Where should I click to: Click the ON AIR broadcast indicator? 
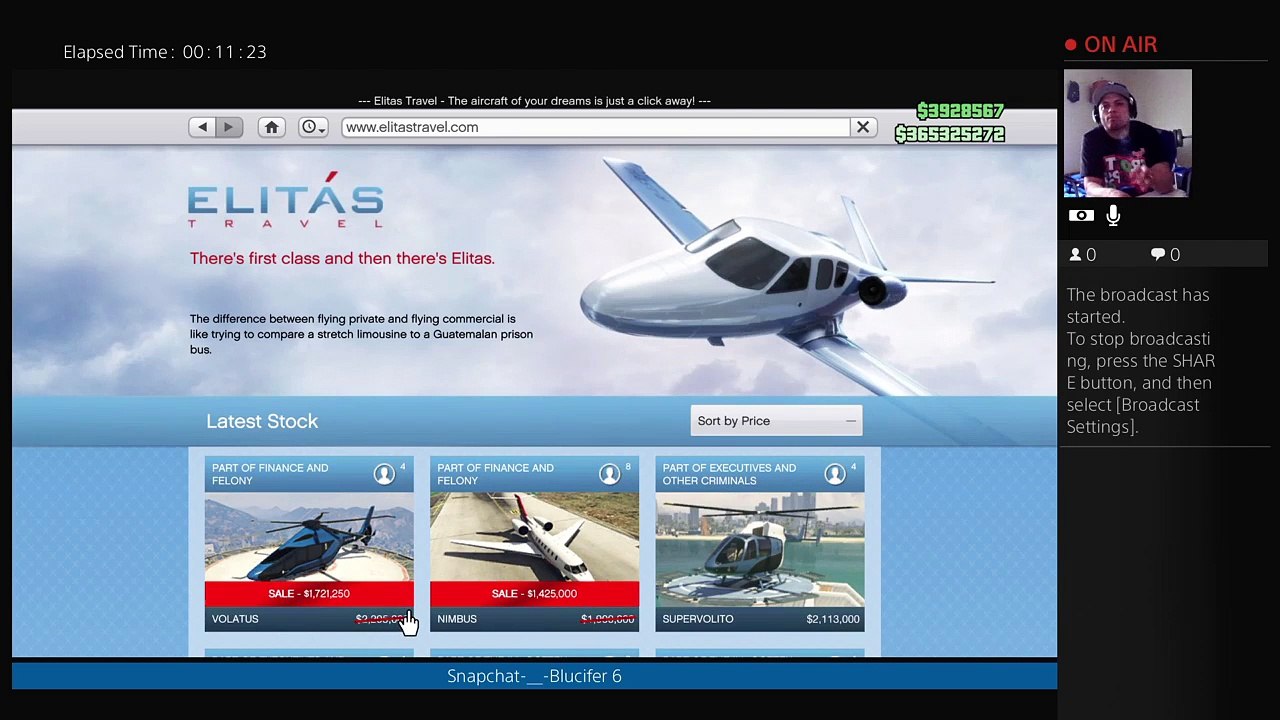click(1111, 45)
